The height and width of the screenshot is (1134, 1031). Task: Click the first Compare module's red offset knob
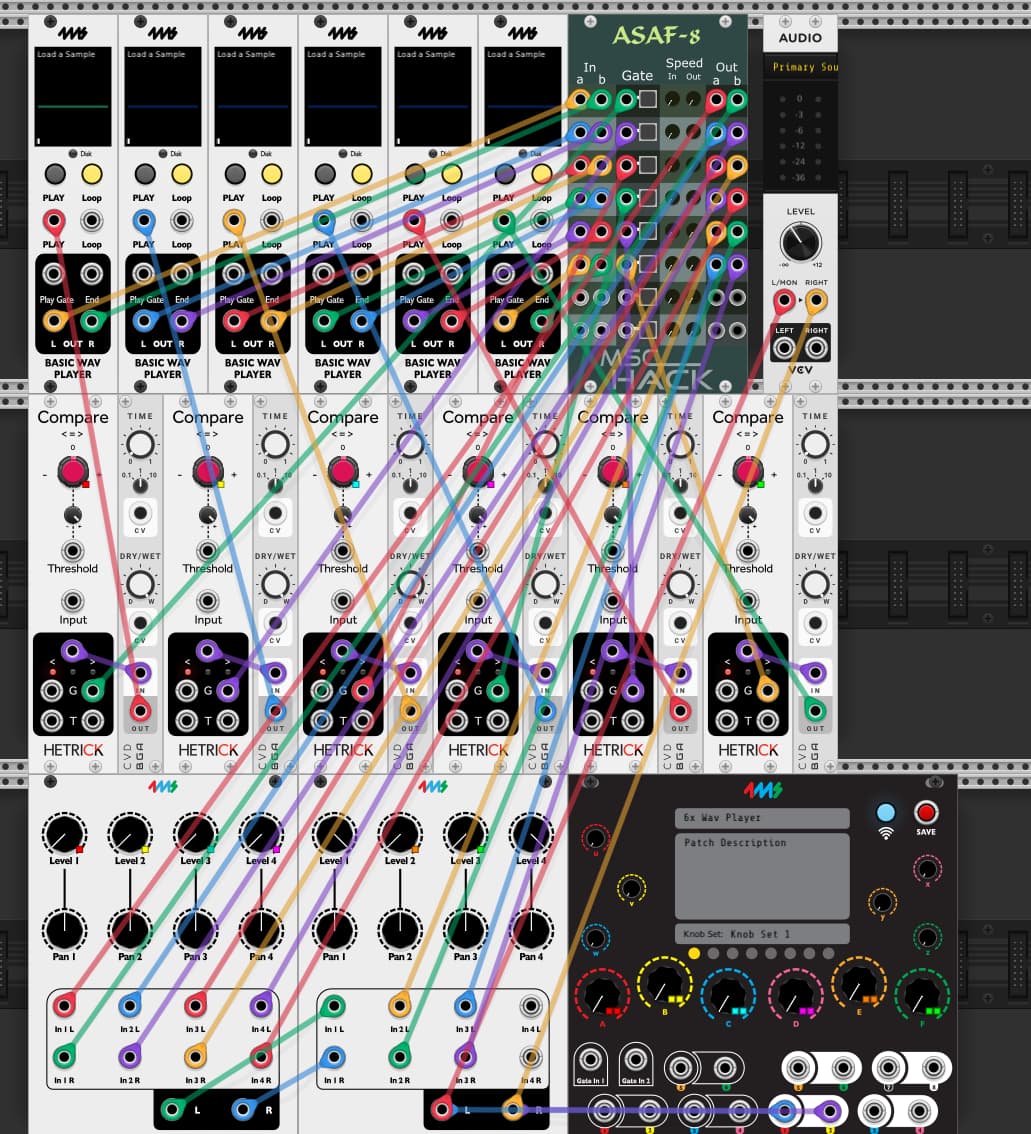pos(72,470)
